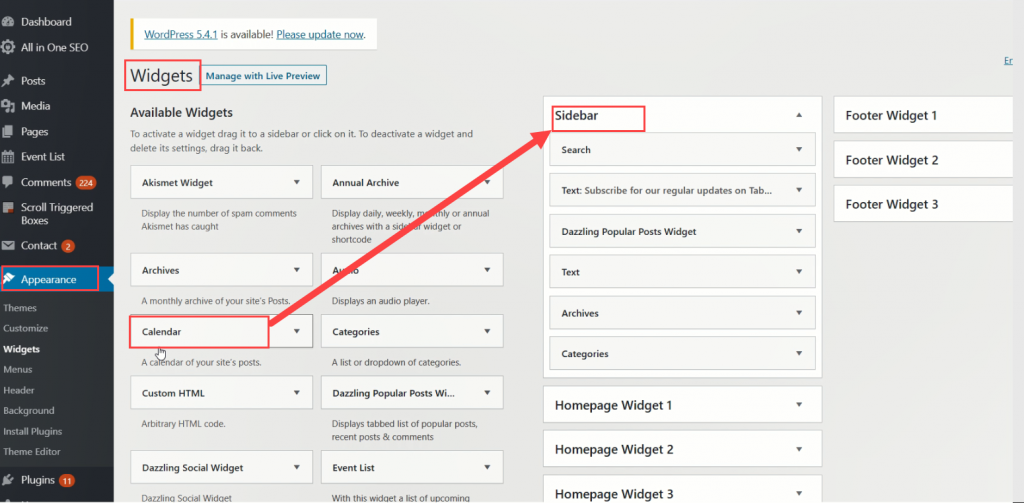Expand Homepage Widget 3 area

tap(799, 493)
